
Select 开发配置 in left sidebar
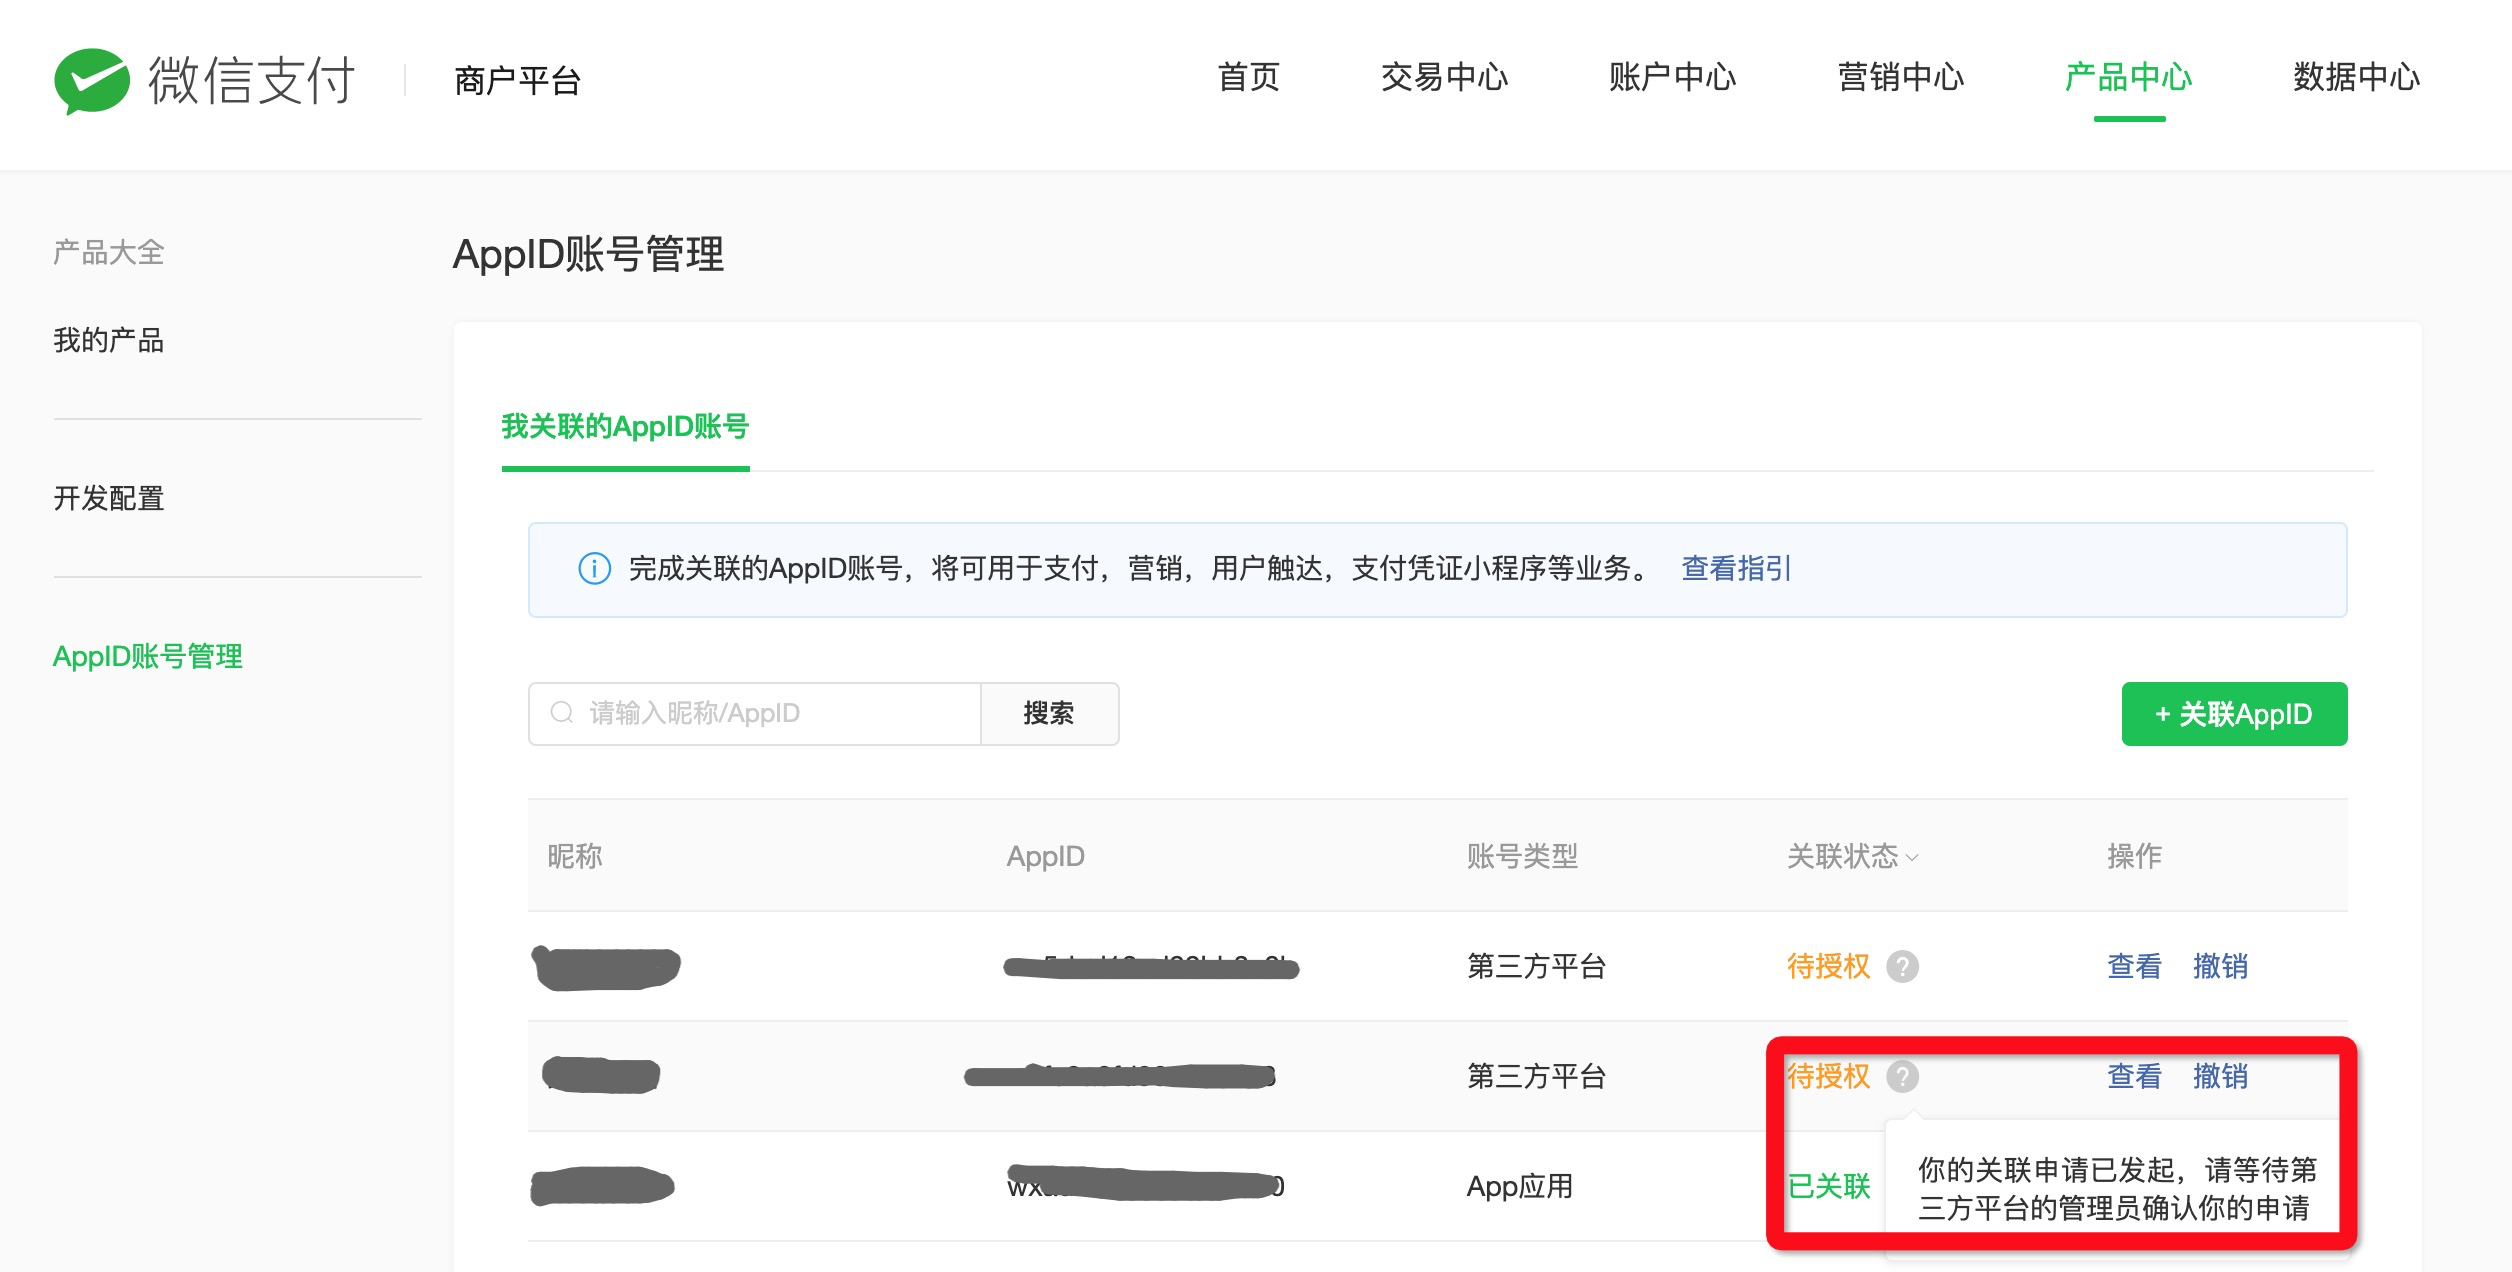(x=109, y=499)
